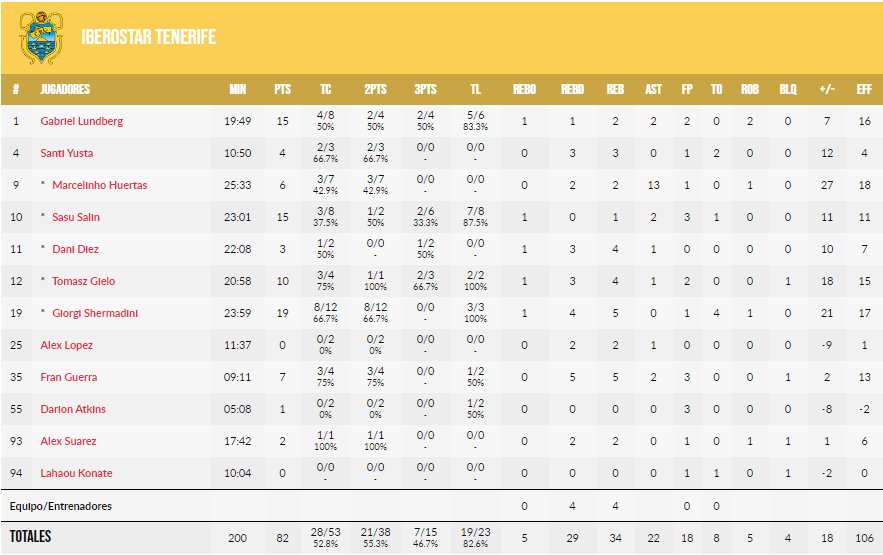This screenshot has width=883, height=555.
Task: Click the PTS column header
Action: (x=282, y=89)
